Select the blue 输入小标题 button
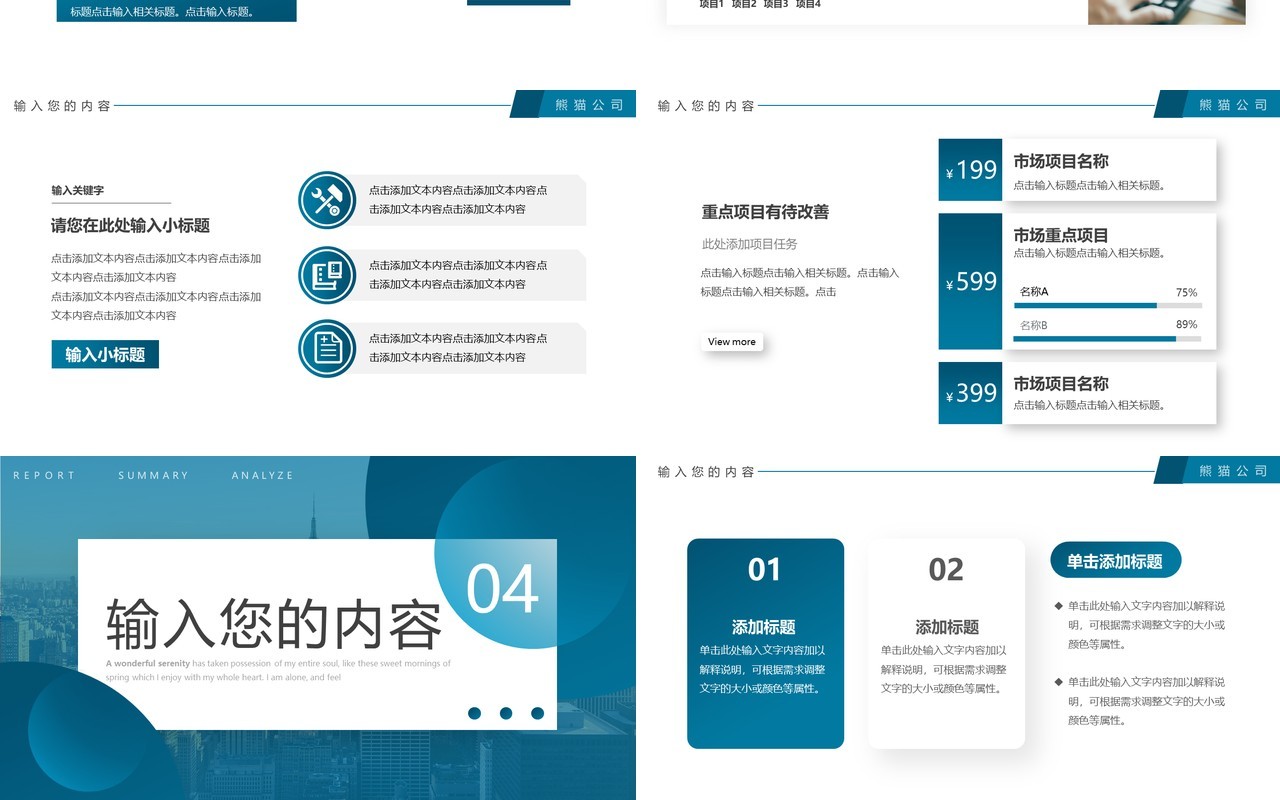The width and height of the screenshot is (1280, 800). pyautogui.click(x=105, y=354)
